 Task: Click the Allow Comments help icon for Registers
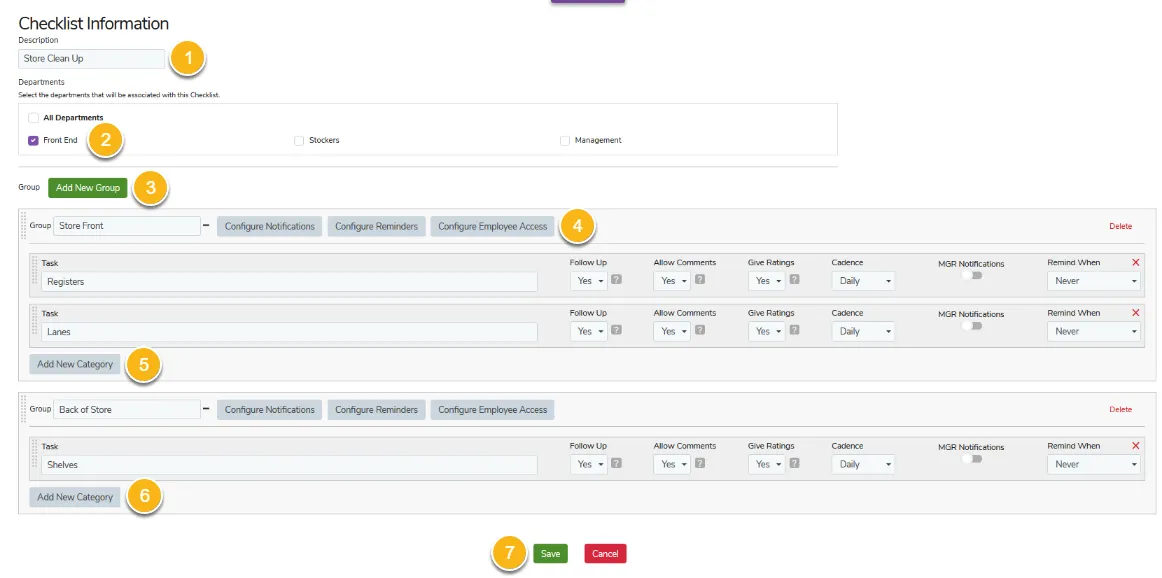point(700,280)
